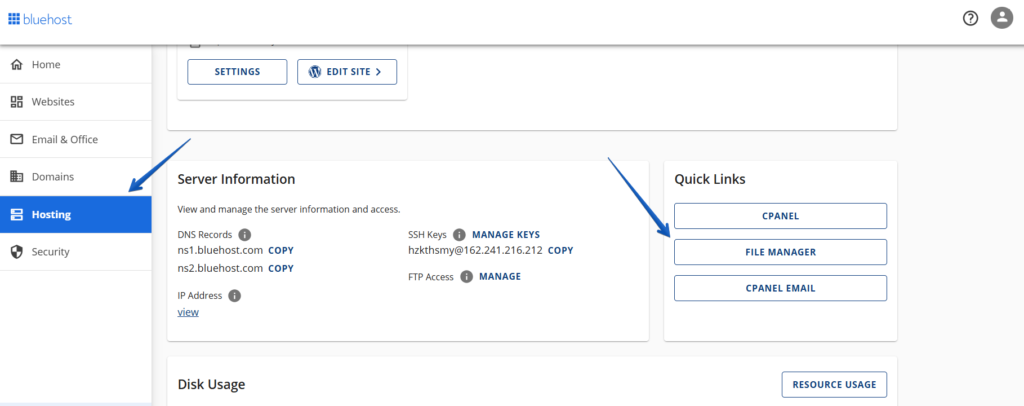Image resolution: width=1024 pixels, height=406 pixels.
Task: Click 'View and manage the server information' text
Action: coord(289,210)
